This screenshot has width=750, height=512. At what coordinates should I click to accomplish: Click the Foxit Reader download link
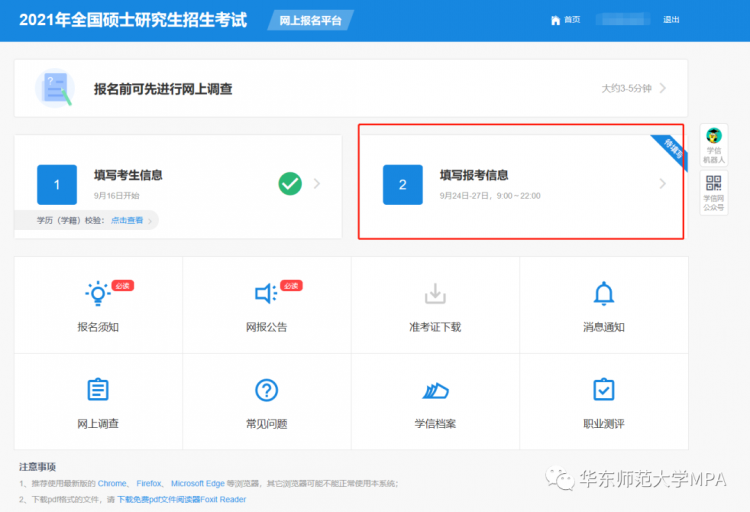(x=182, y=499)
